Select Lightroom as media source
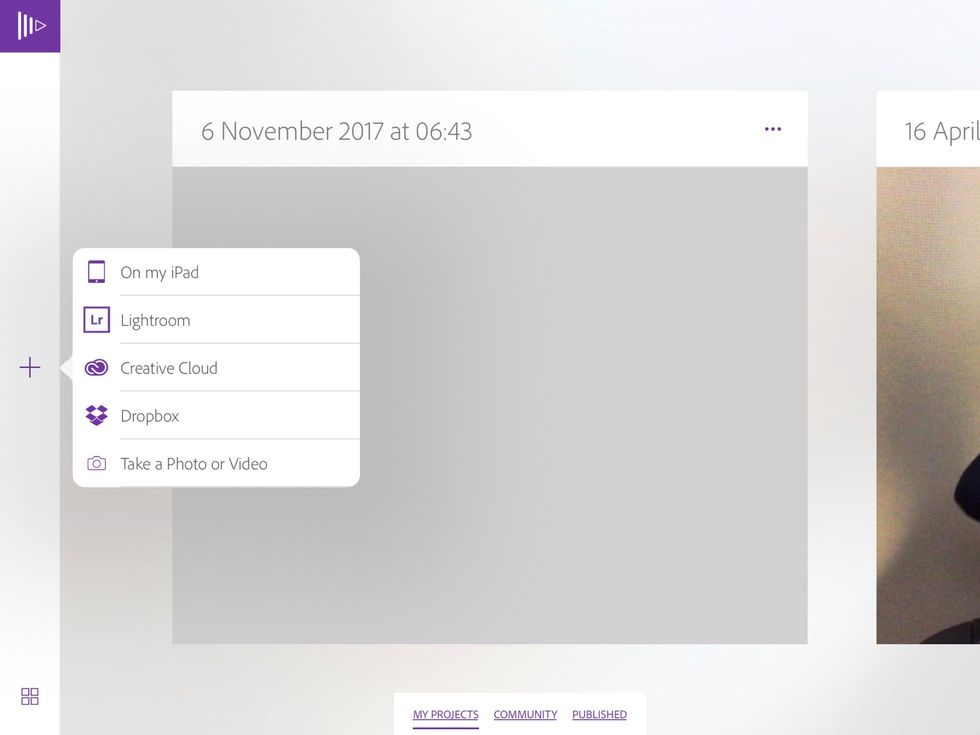This screenshot has height=735, width=980. click(216, 320)
